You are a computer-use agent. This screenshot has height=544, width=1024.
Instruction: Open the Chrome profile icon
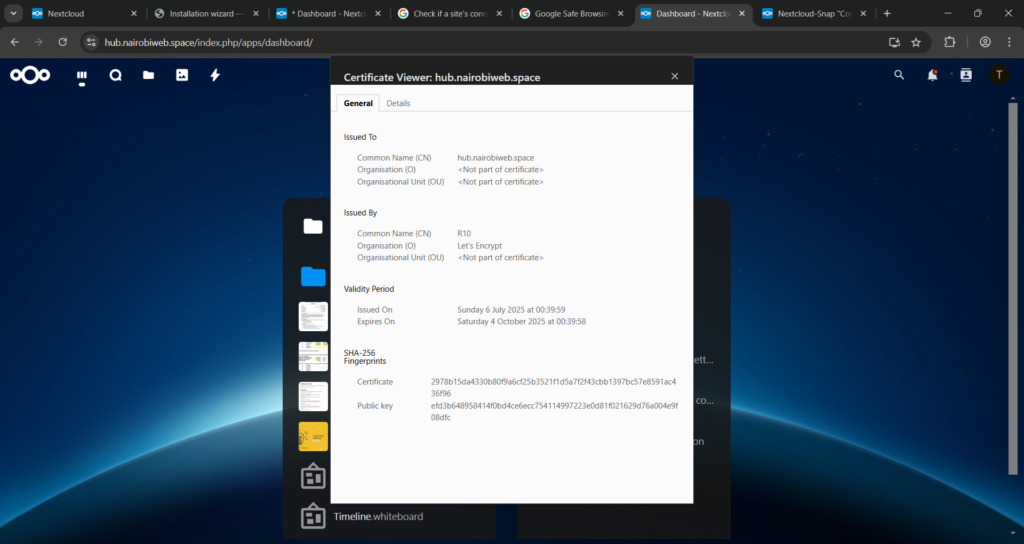point(985,42)
